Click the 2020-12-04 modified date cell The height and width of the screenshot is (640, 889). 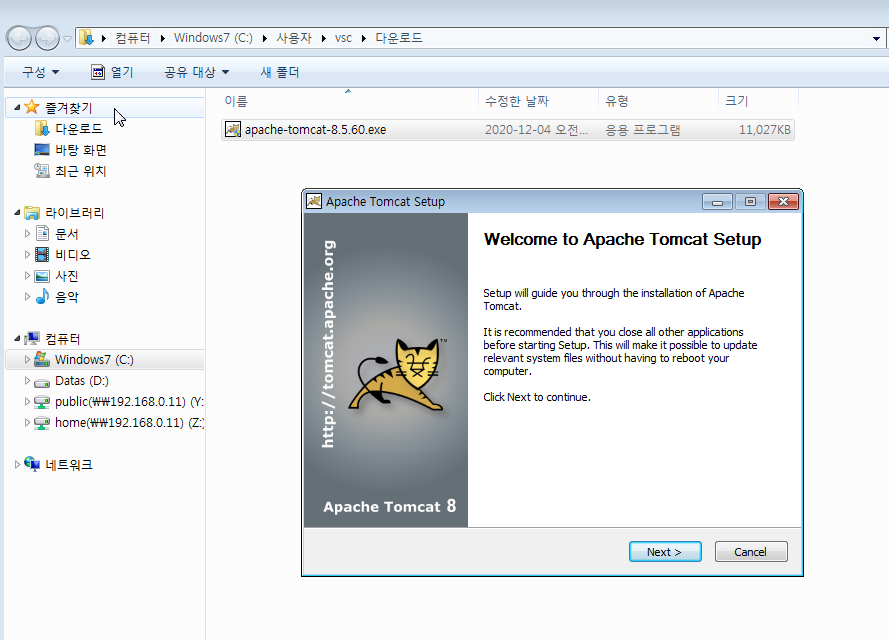[x=536, y=130]
